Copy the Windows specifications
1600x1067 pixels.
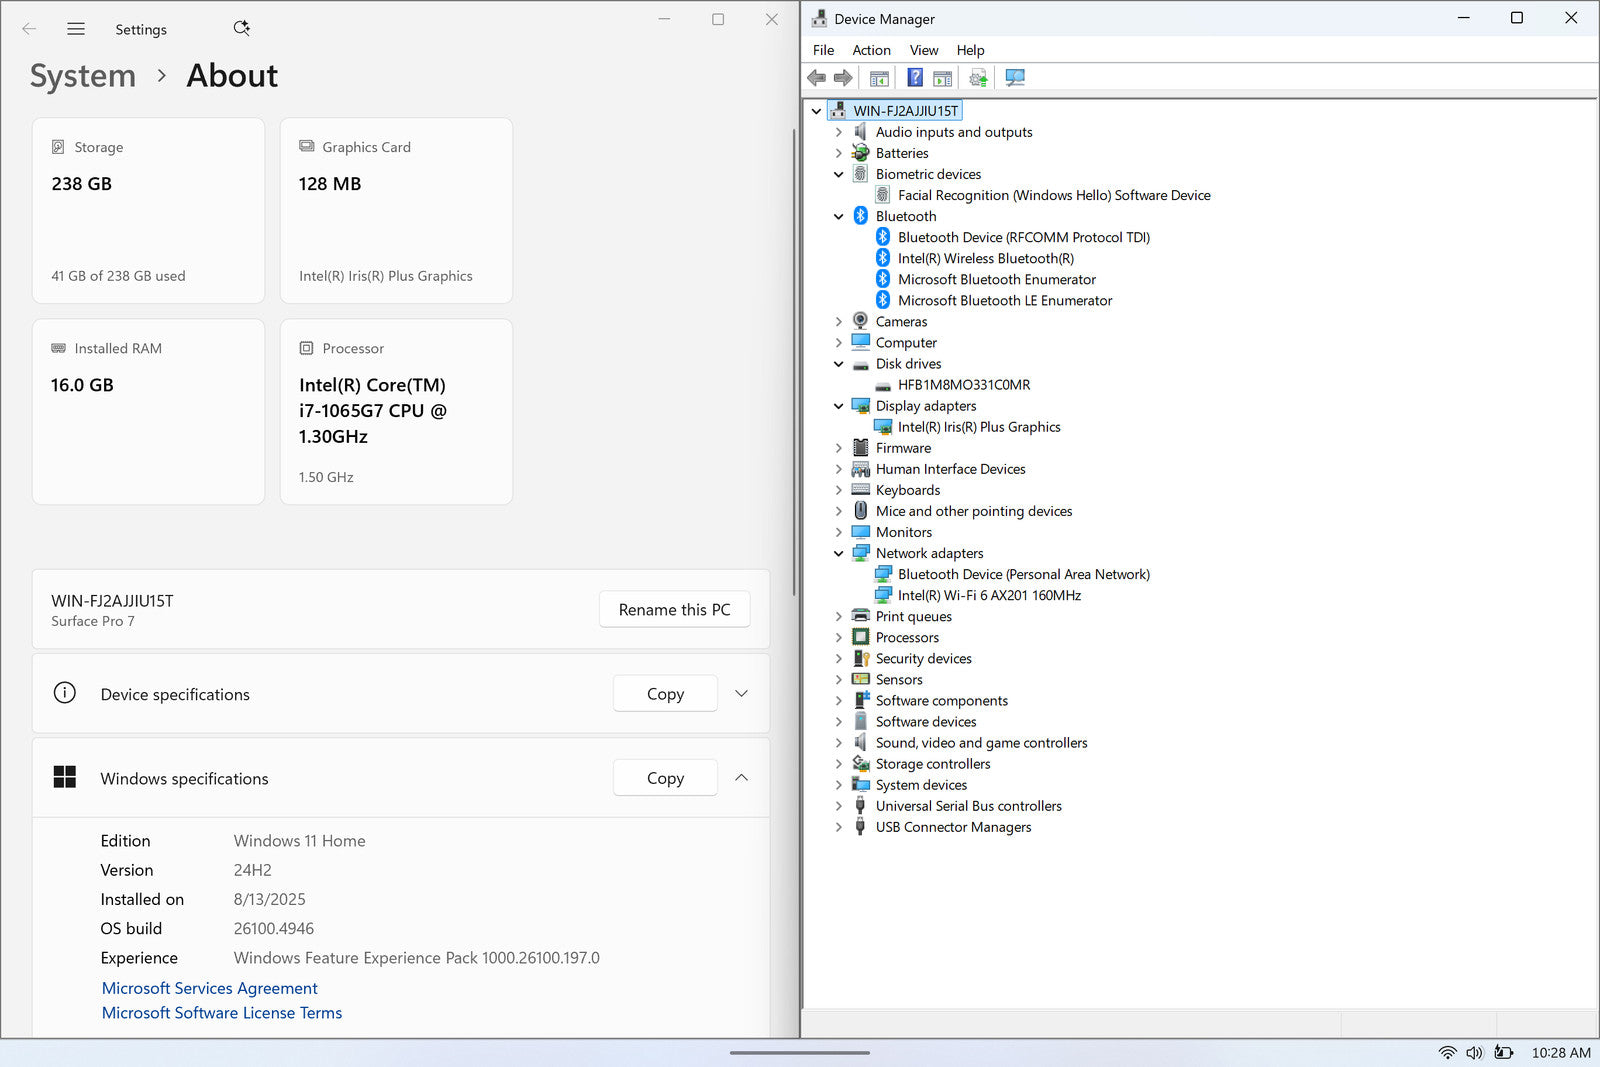(665, 778)
